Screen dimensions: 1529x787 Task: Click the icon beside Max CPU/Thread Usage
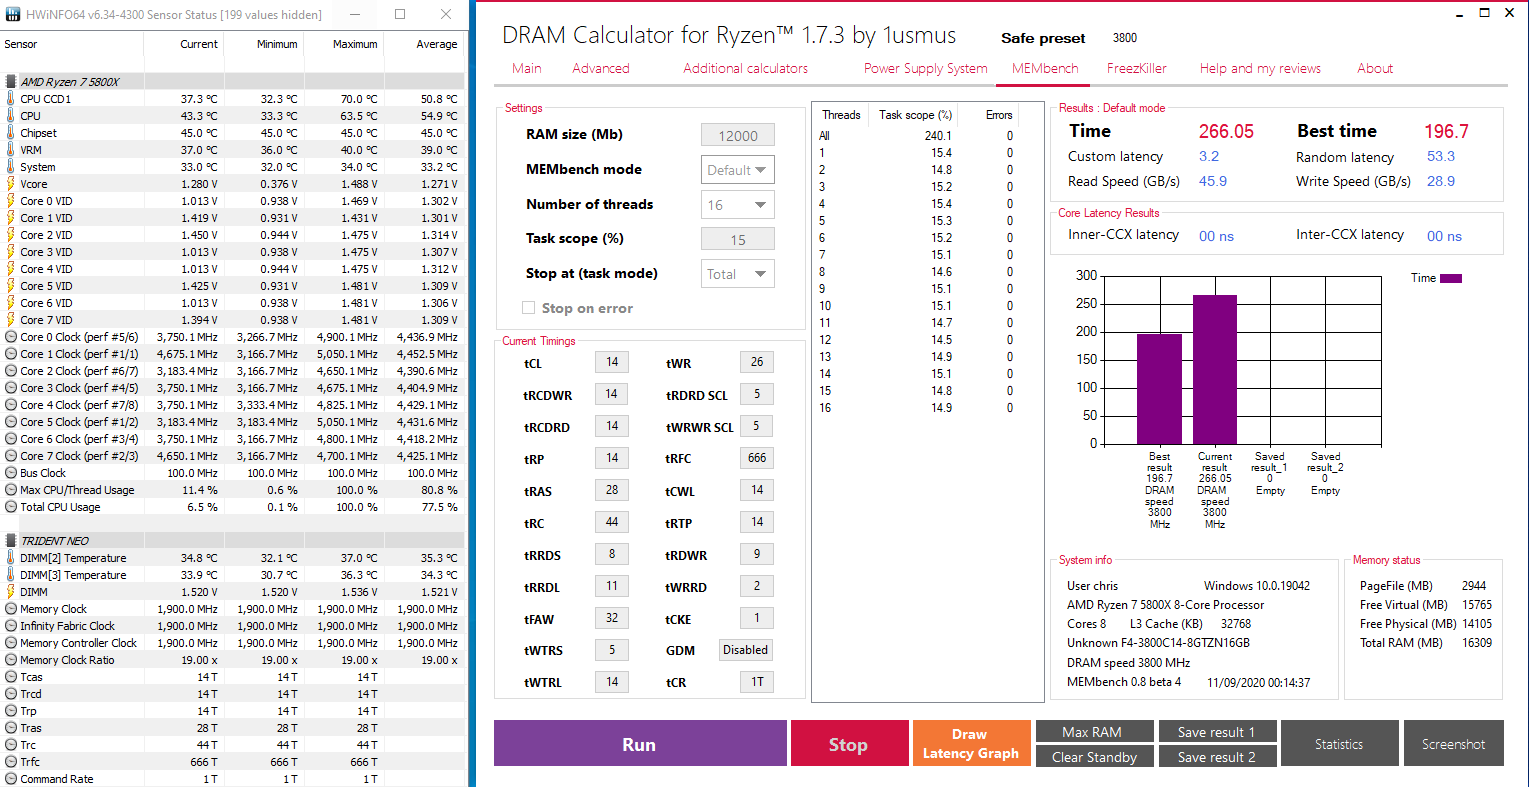point(11,490)
